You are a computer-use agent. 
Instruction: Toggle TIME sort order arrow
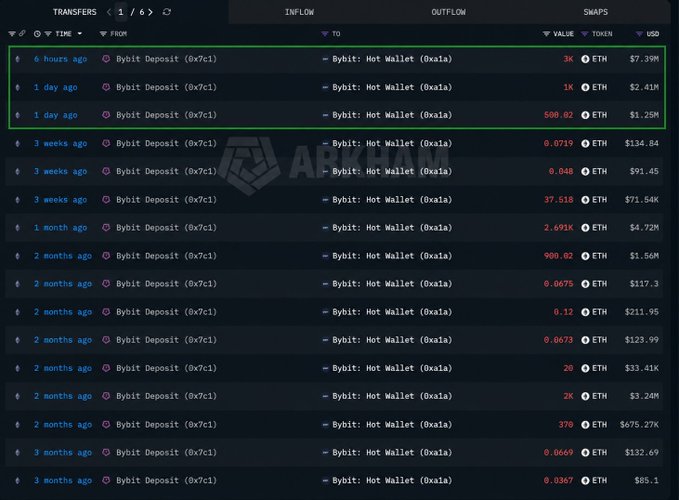coord(80,34)
